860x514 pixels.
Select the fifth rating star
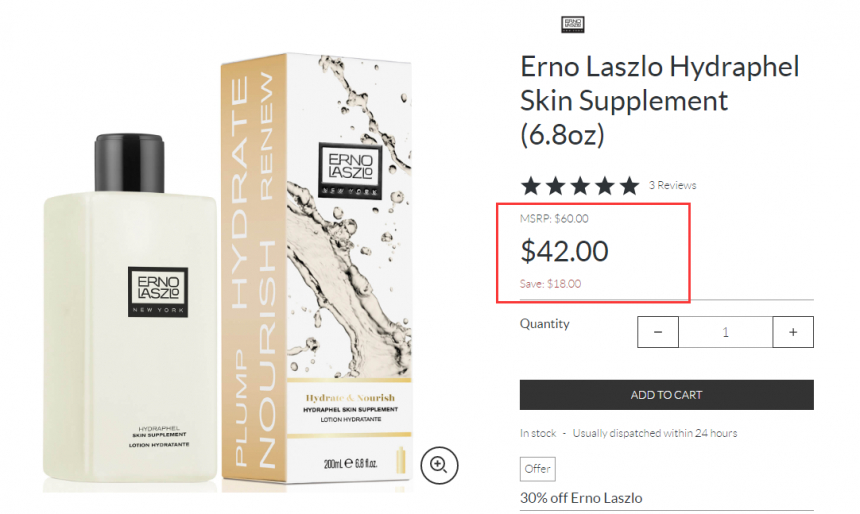point(630,186)
